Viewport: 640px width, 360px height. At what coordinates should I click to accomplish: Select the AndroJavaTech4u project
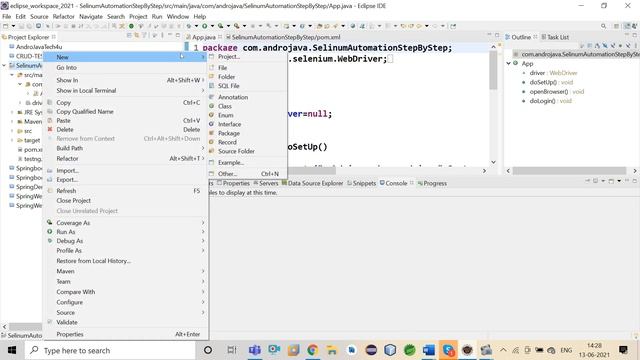pos(38,47)
